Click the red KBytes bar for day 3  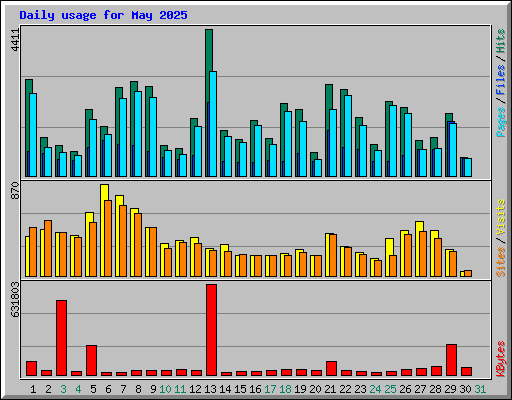coord(61,338)
